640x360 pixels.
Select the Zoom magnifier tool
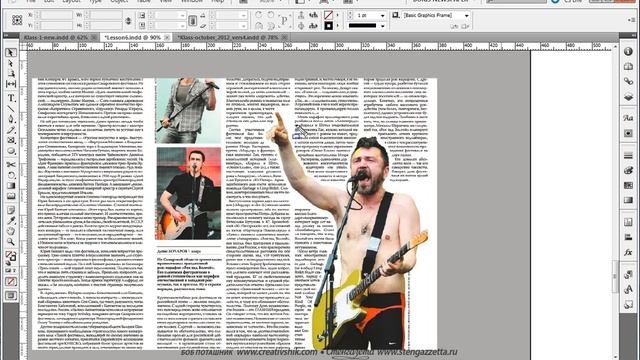coord(11,242)
